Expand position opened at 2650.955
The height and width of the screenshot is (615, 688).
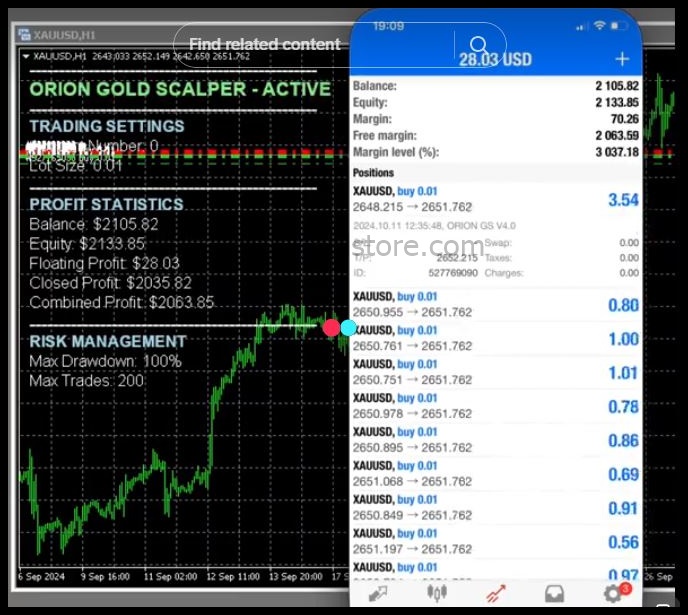click(x=496, y=304)
